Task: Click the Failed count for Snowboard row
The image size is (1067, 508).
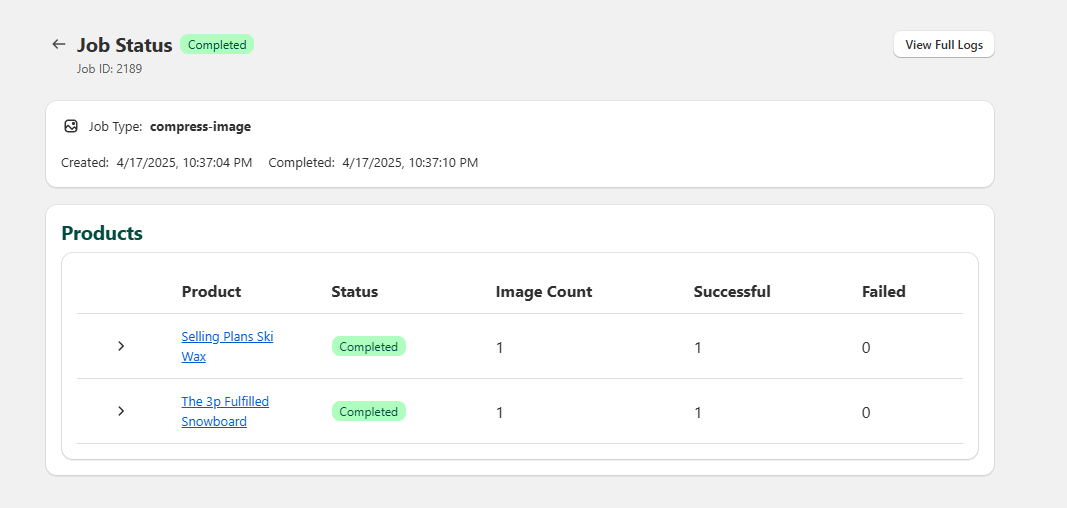Action: pyautogui.click(x=866, y=412)
